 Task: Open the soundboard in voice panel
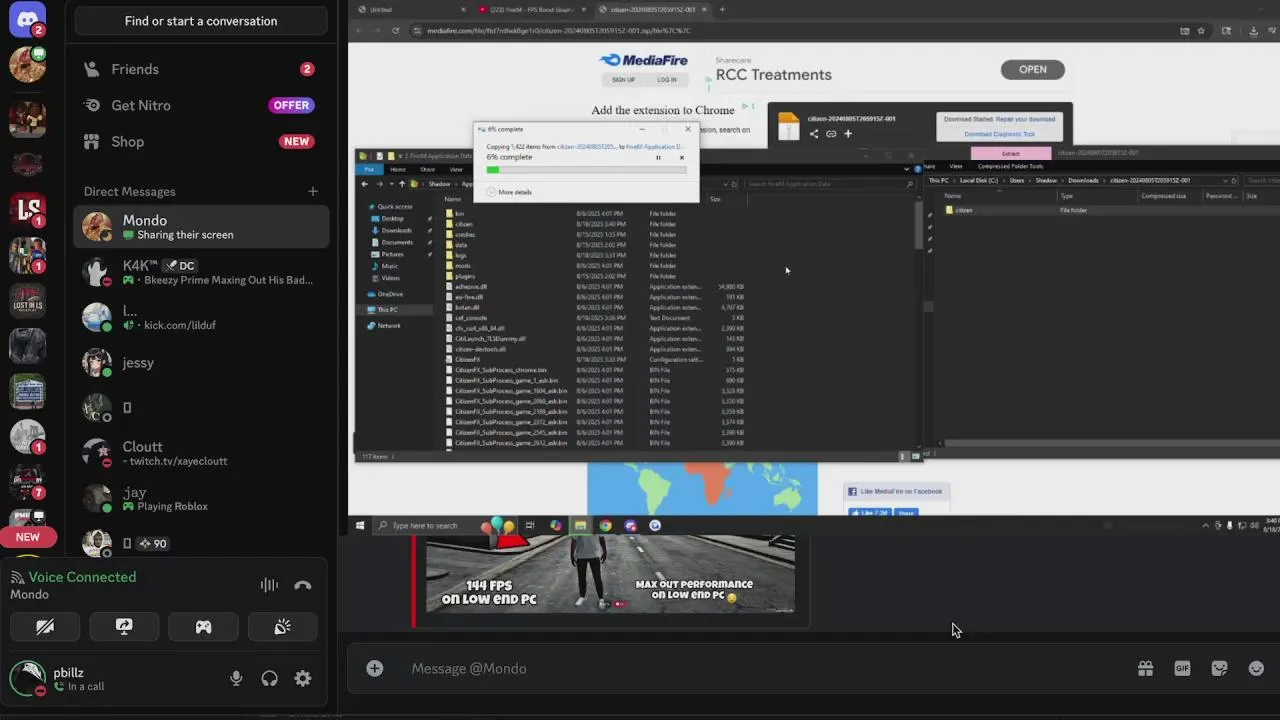point(282,627)
